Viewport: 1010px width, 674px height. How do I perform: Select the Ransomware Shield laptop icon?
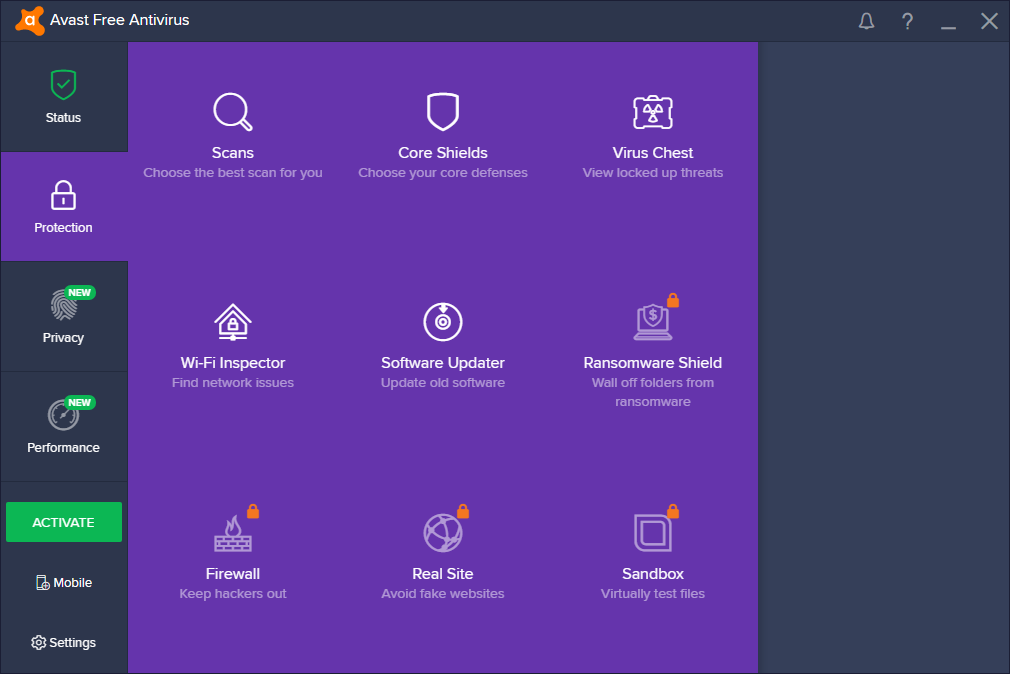(x=653, y=322)
